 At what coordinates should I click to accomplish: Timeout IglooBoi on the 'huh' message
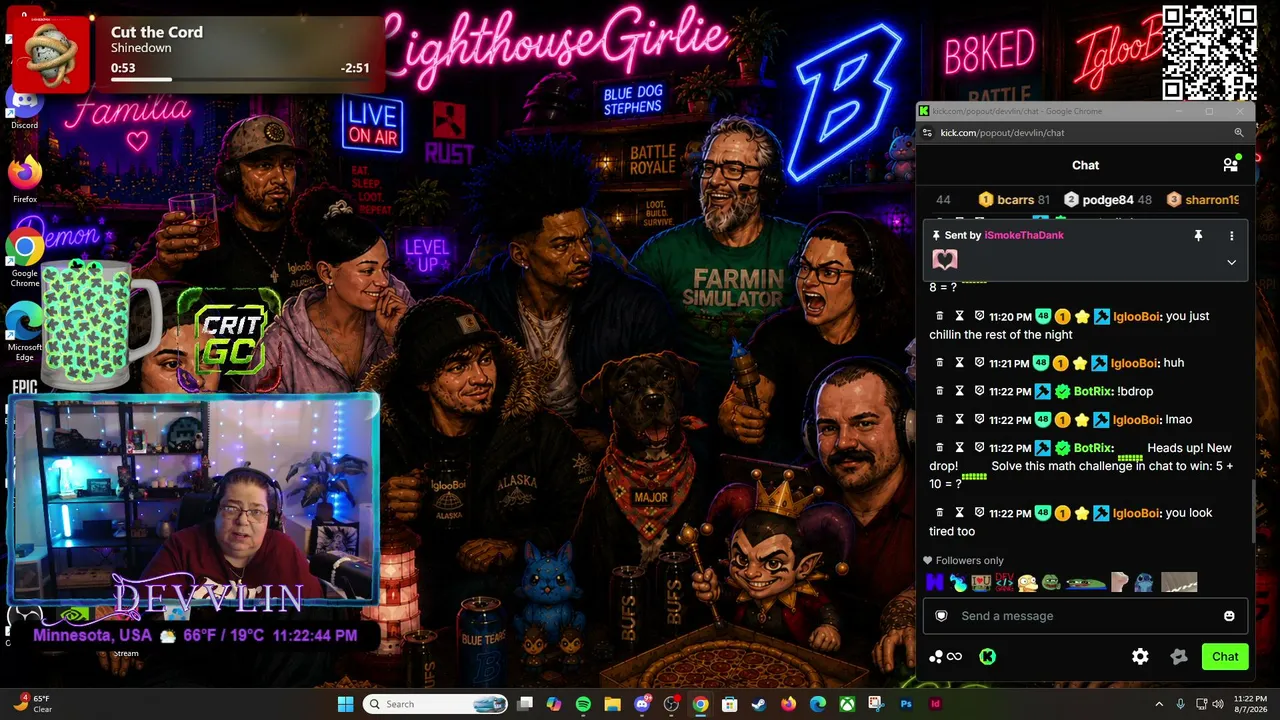pos(960,363)
